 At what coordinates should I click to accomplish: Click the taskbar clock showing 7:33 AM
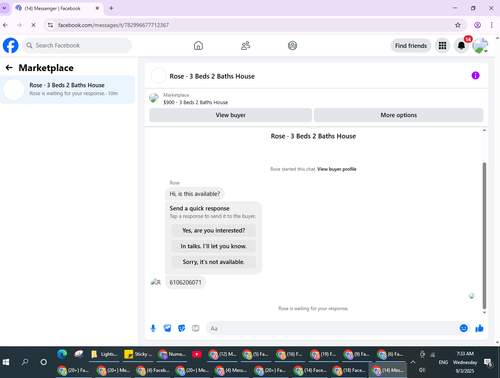point(465,354)
